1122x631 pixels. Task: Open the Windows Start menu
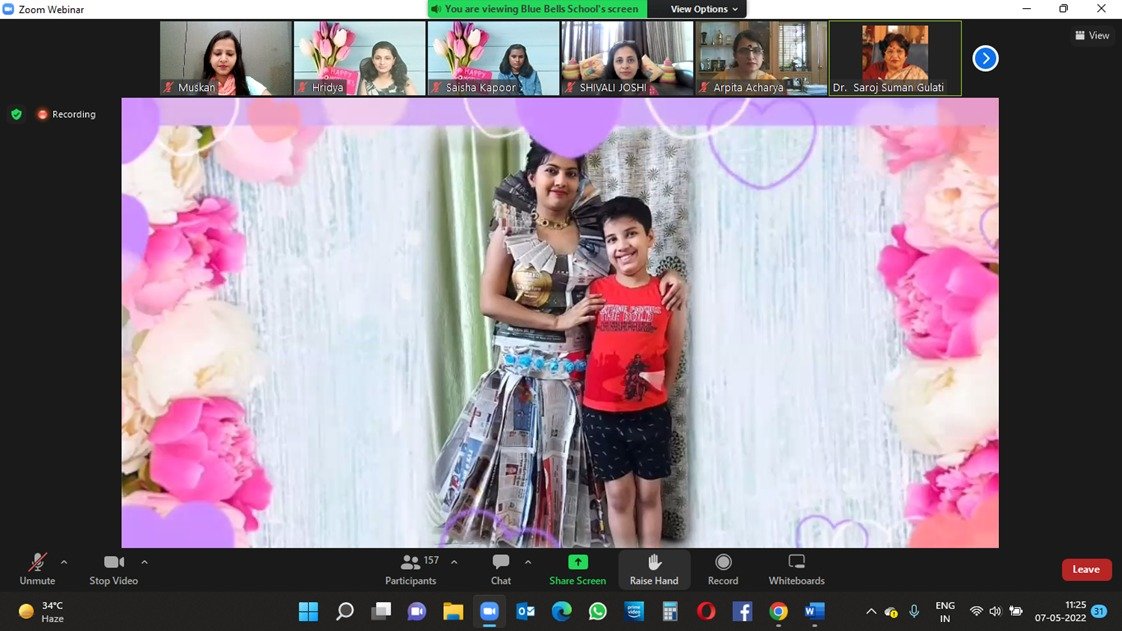[308, 611]
